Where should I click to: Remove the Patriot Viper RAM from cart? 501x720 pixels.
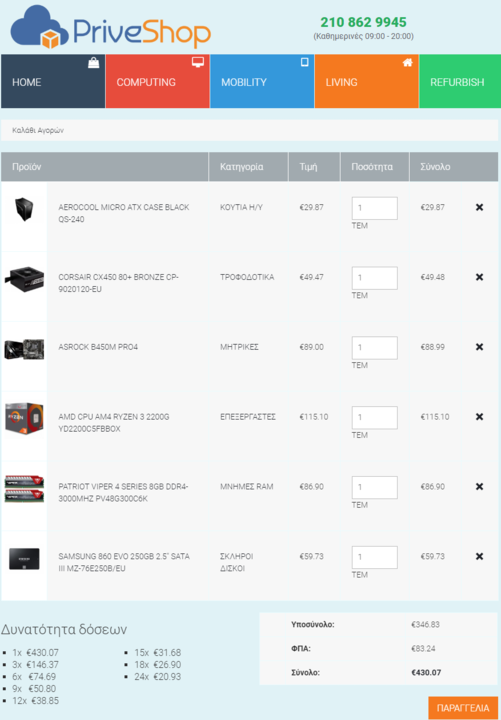coord(479,487)
